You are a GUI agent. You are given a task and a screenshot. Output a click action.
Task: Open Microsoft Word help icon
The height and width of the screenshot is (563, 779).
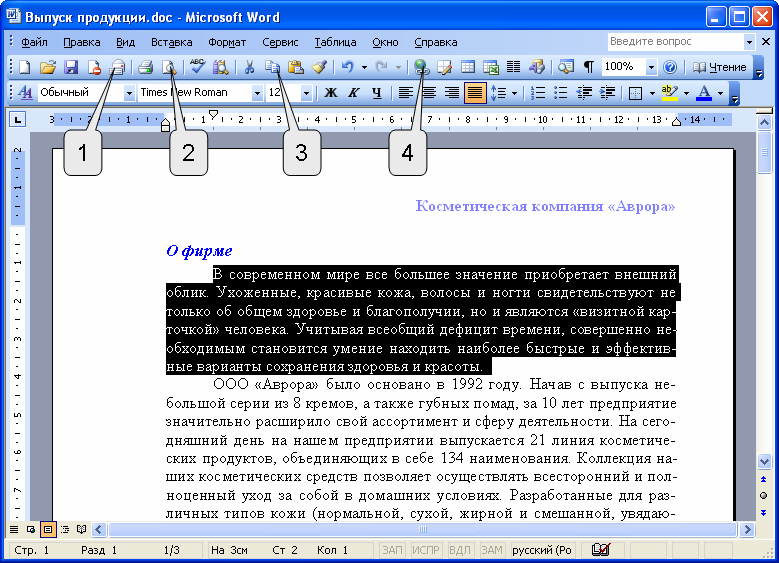670,67
